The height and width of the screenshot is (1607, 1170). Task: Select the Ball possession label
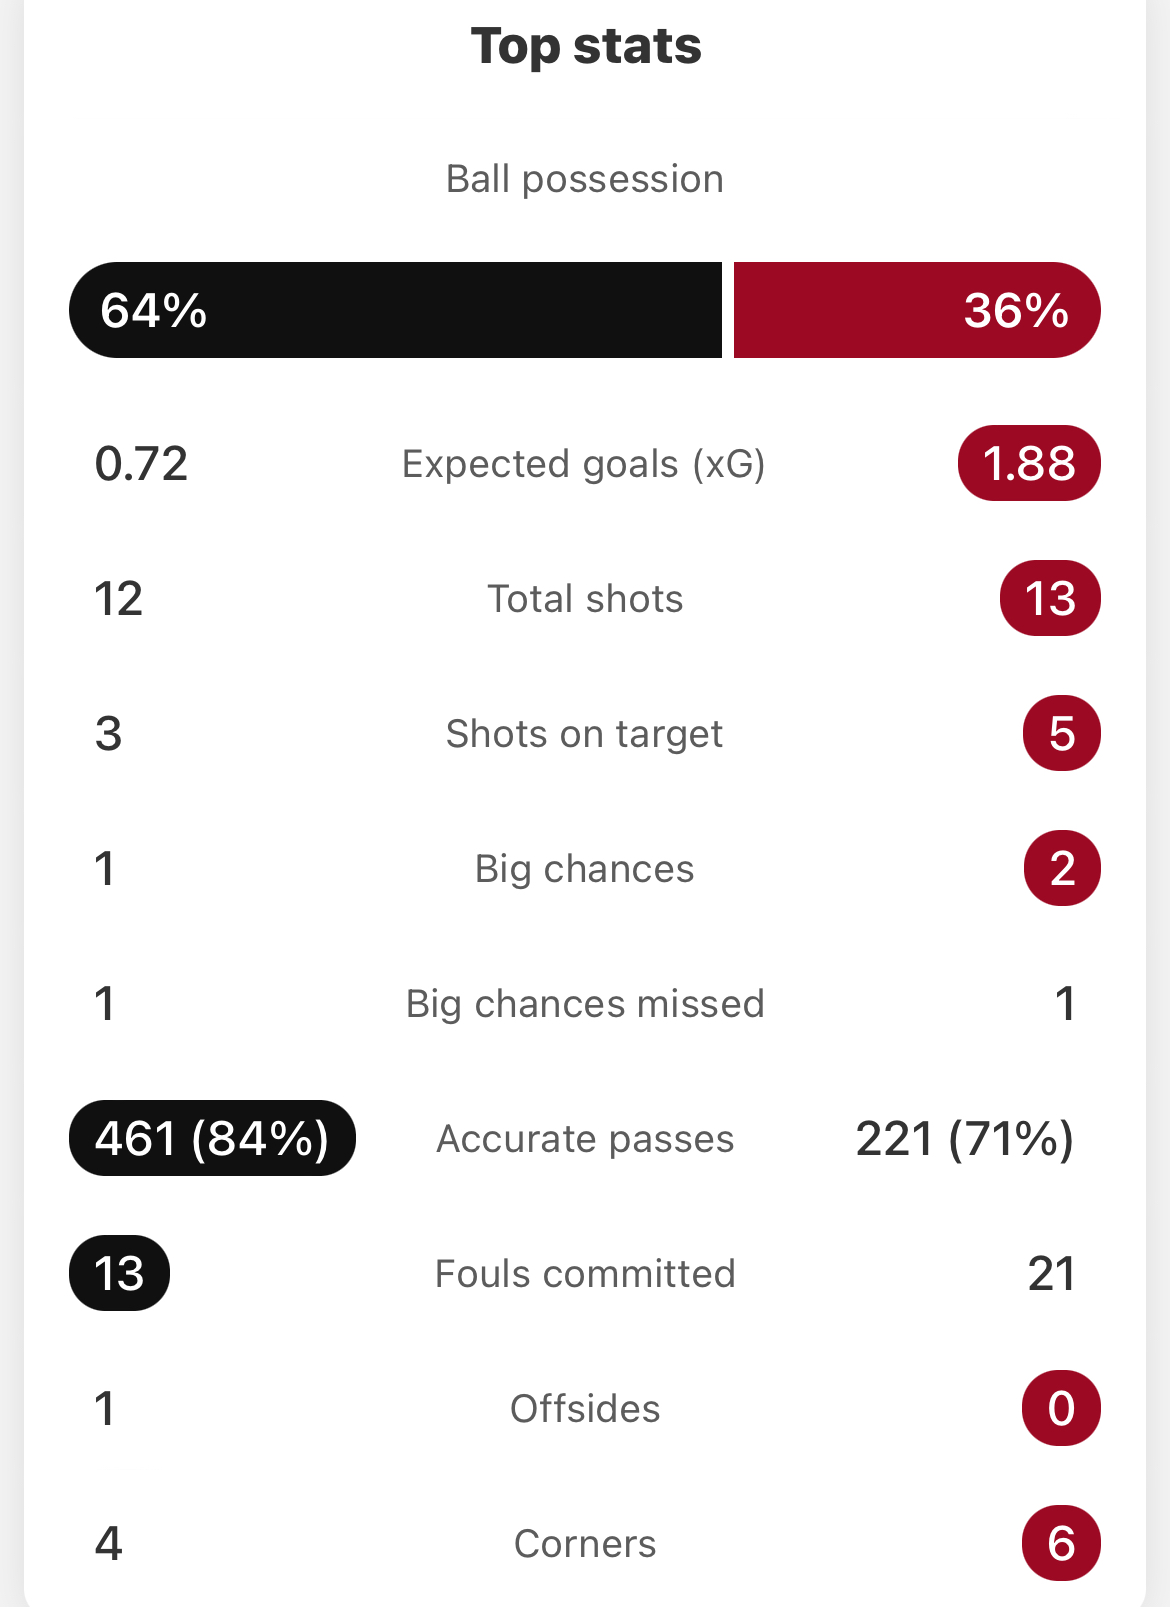585,179
